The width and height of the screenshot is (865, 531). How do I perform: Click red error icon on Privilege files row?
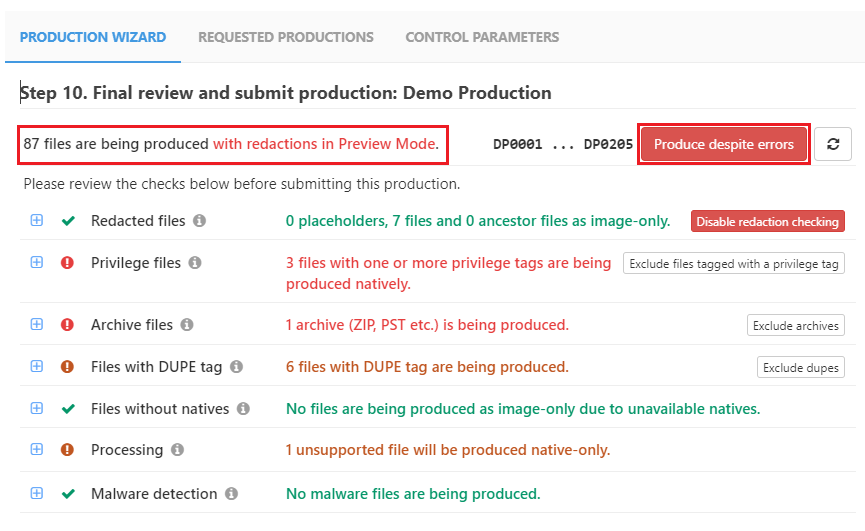(x=67, y=262)
